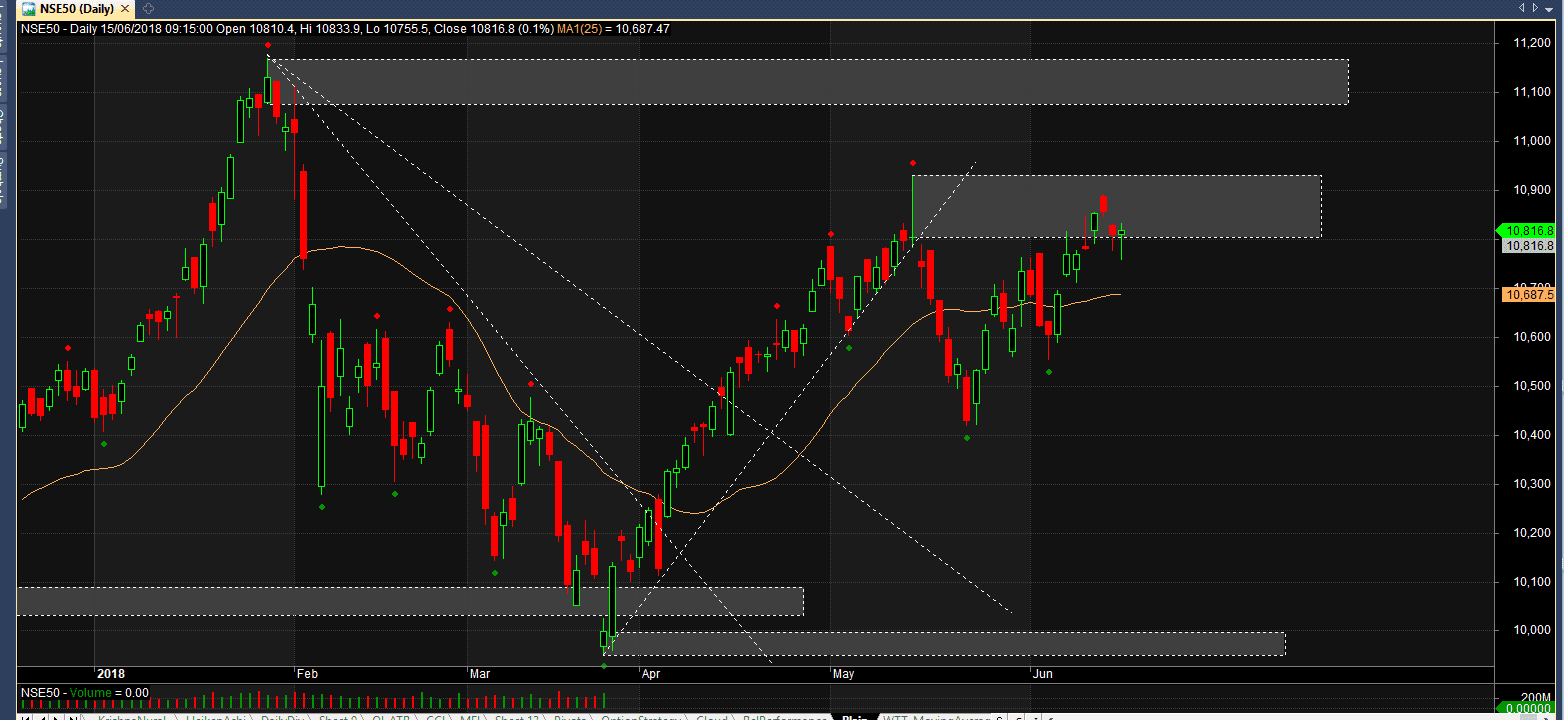Open the CCI sheet tab
This screenshot has height=720, width=1564.
437,718
